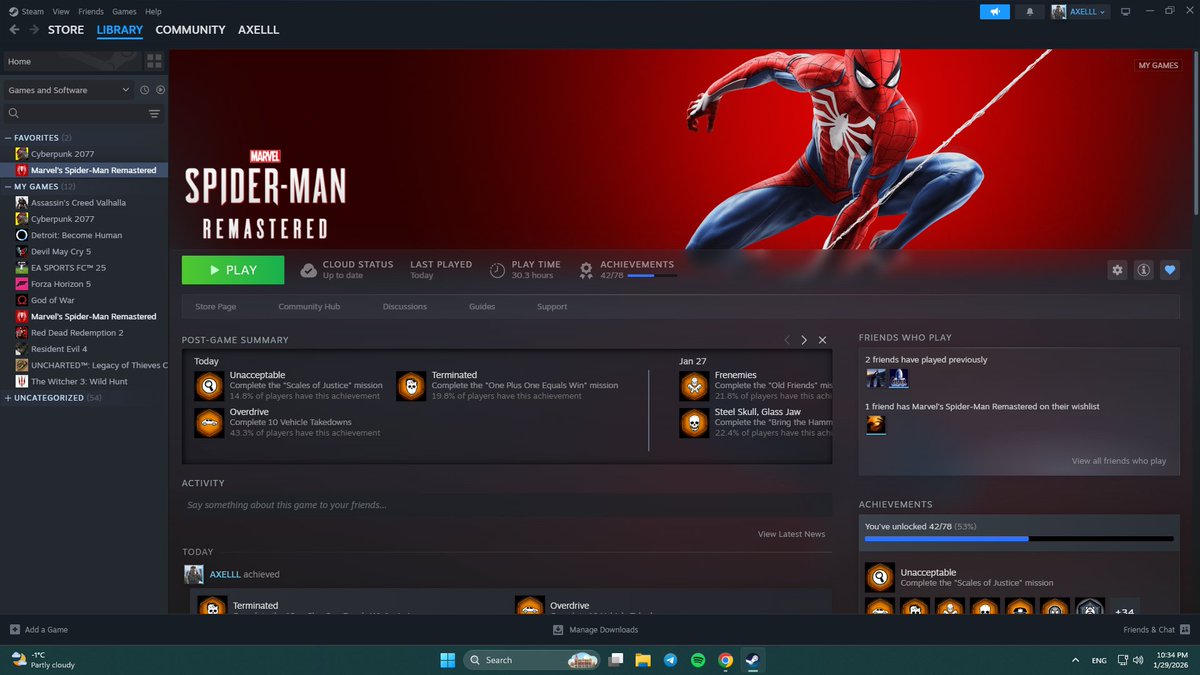Click Add a Game
This screenshot has width=1200, height=675.
(39, 630)
